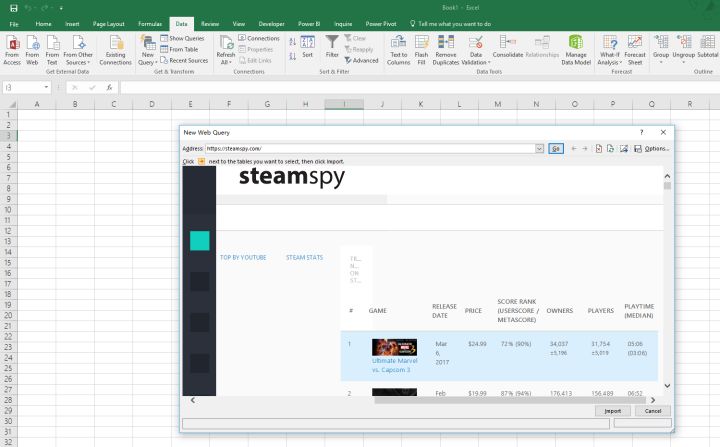This screenshot has width=720, height=447.
Task: Click the Advanced filter button
Action: click(x=361, y=60)
